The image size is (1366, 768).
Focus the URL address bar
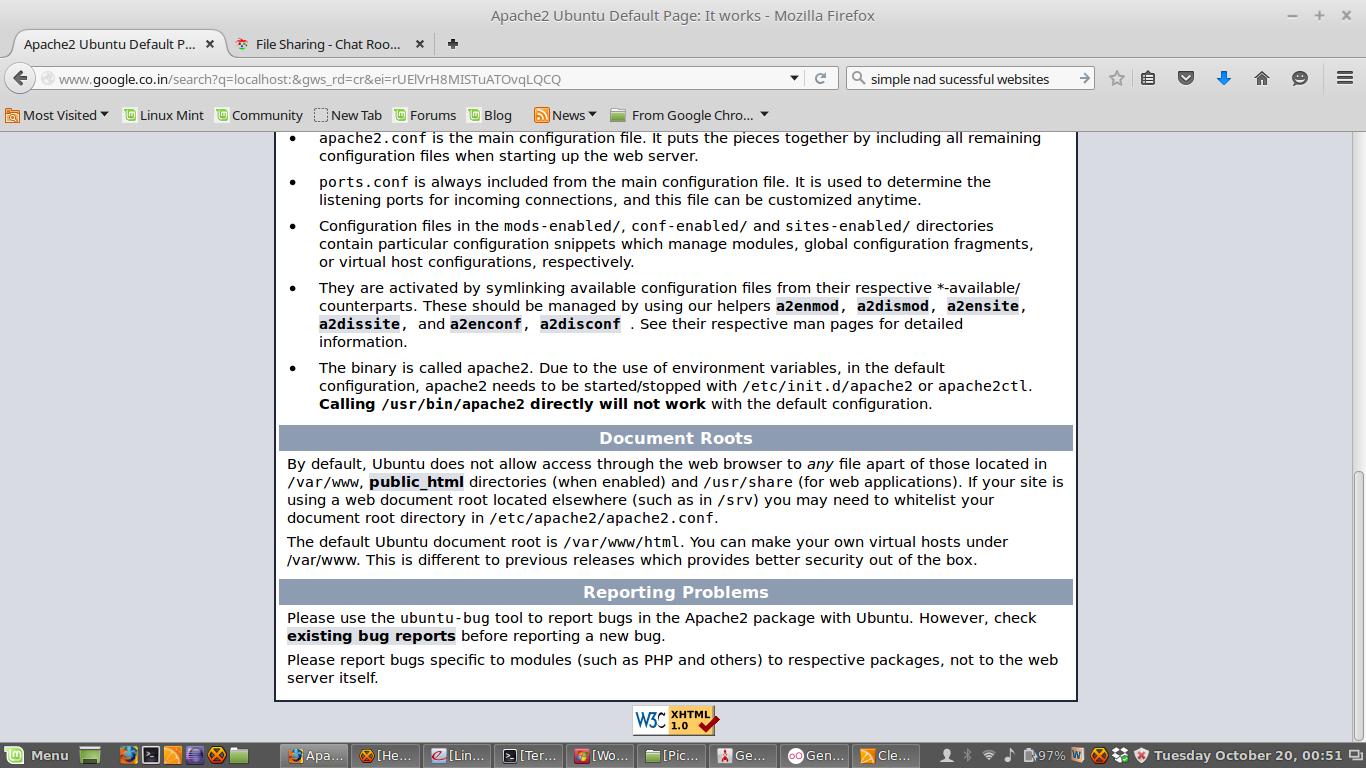(420, 78)
